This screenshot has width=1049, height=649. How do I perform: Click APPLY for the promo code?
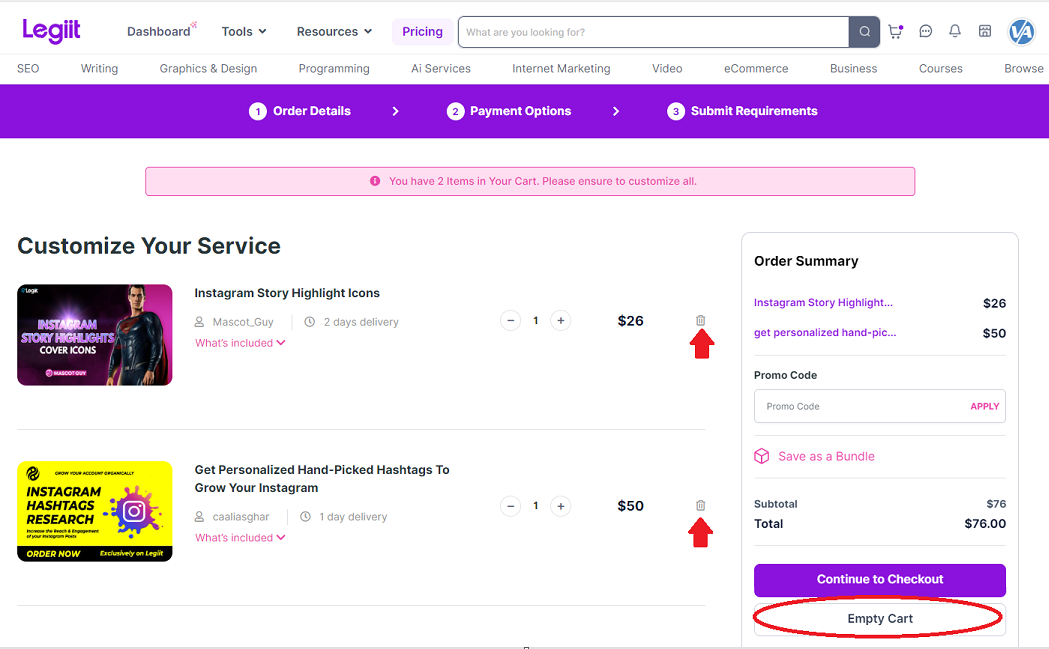click(985, 406)
